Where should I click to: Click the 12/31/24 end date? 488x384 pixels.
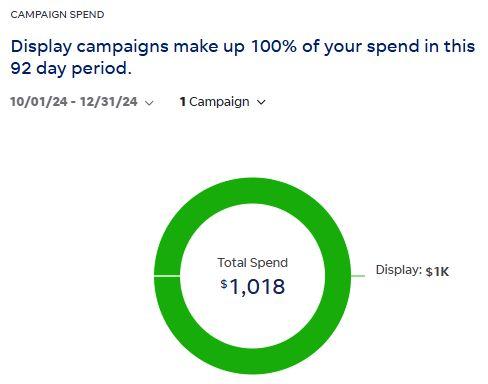point(109,102)
